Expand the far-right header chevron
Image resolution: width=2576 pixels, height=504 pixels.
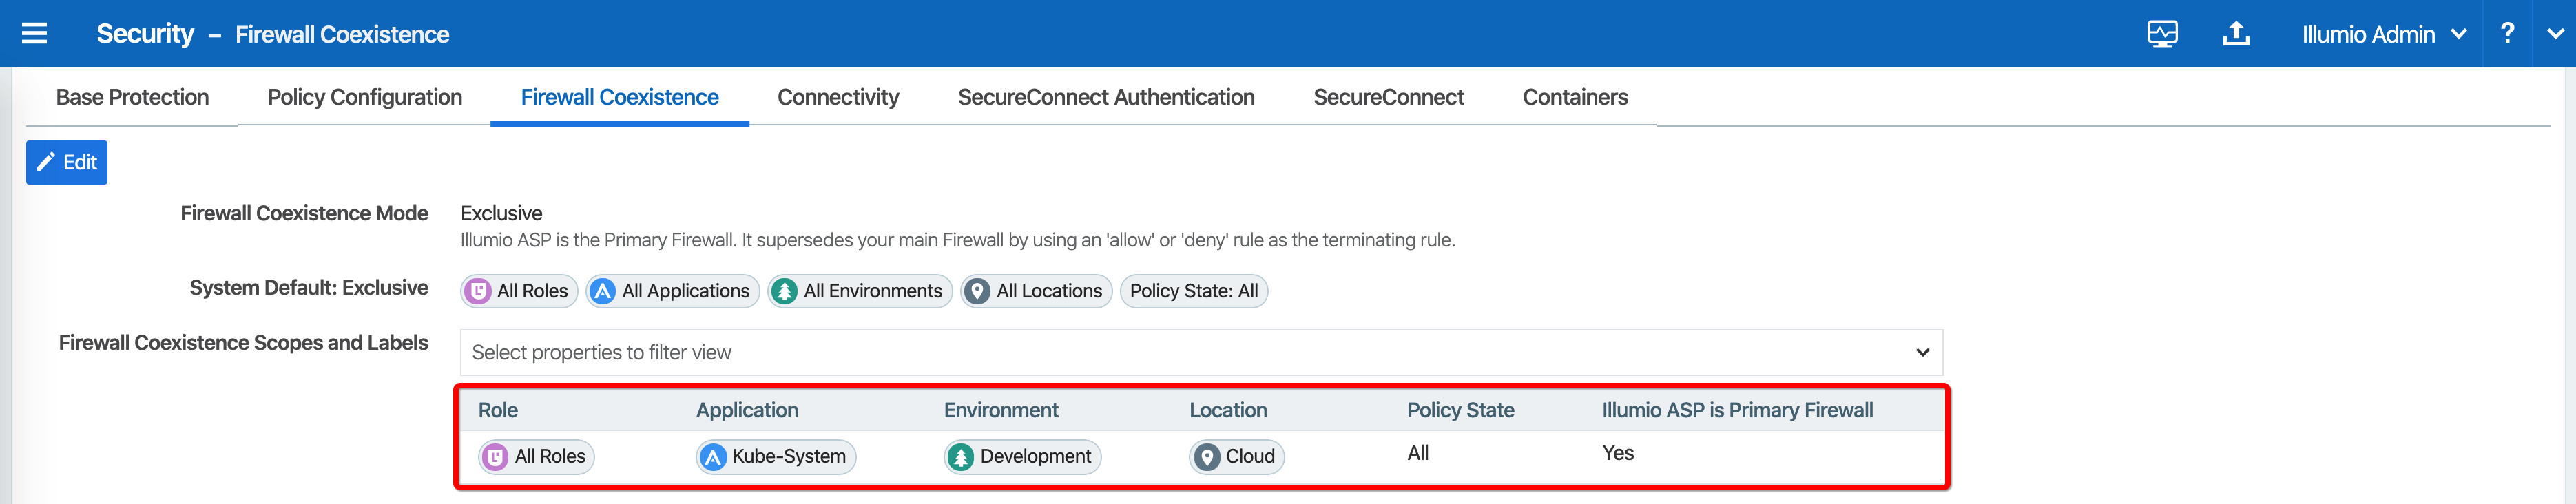pos(2554,34)
